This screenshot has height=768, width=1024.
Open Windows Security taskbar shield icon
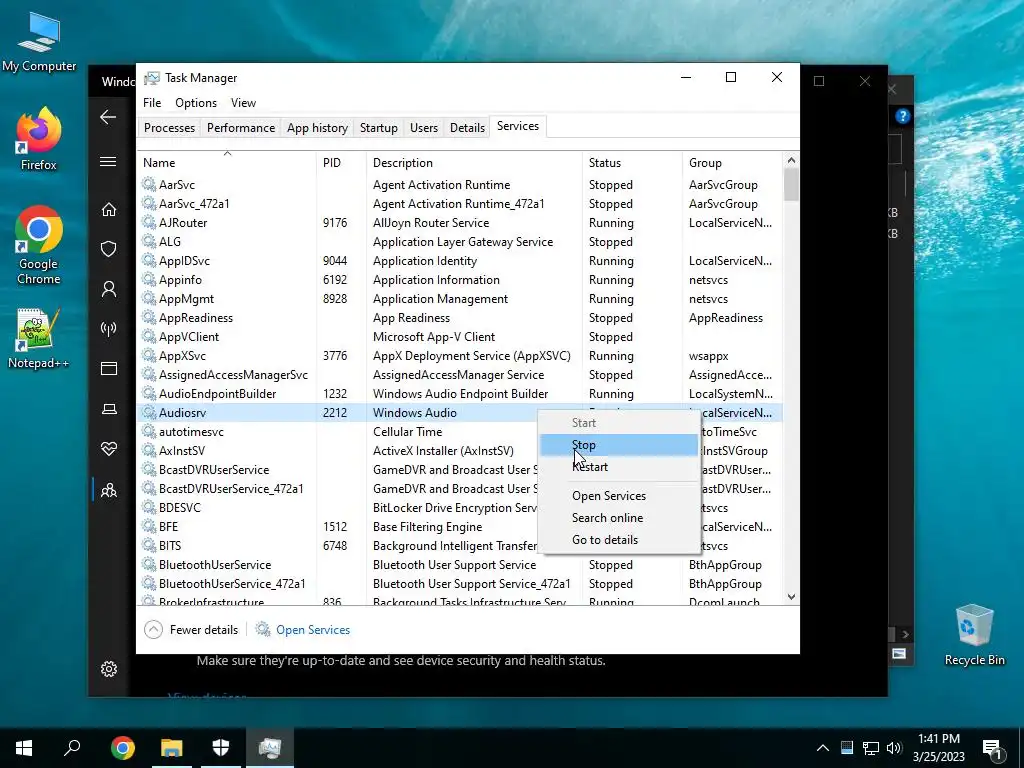221,748
